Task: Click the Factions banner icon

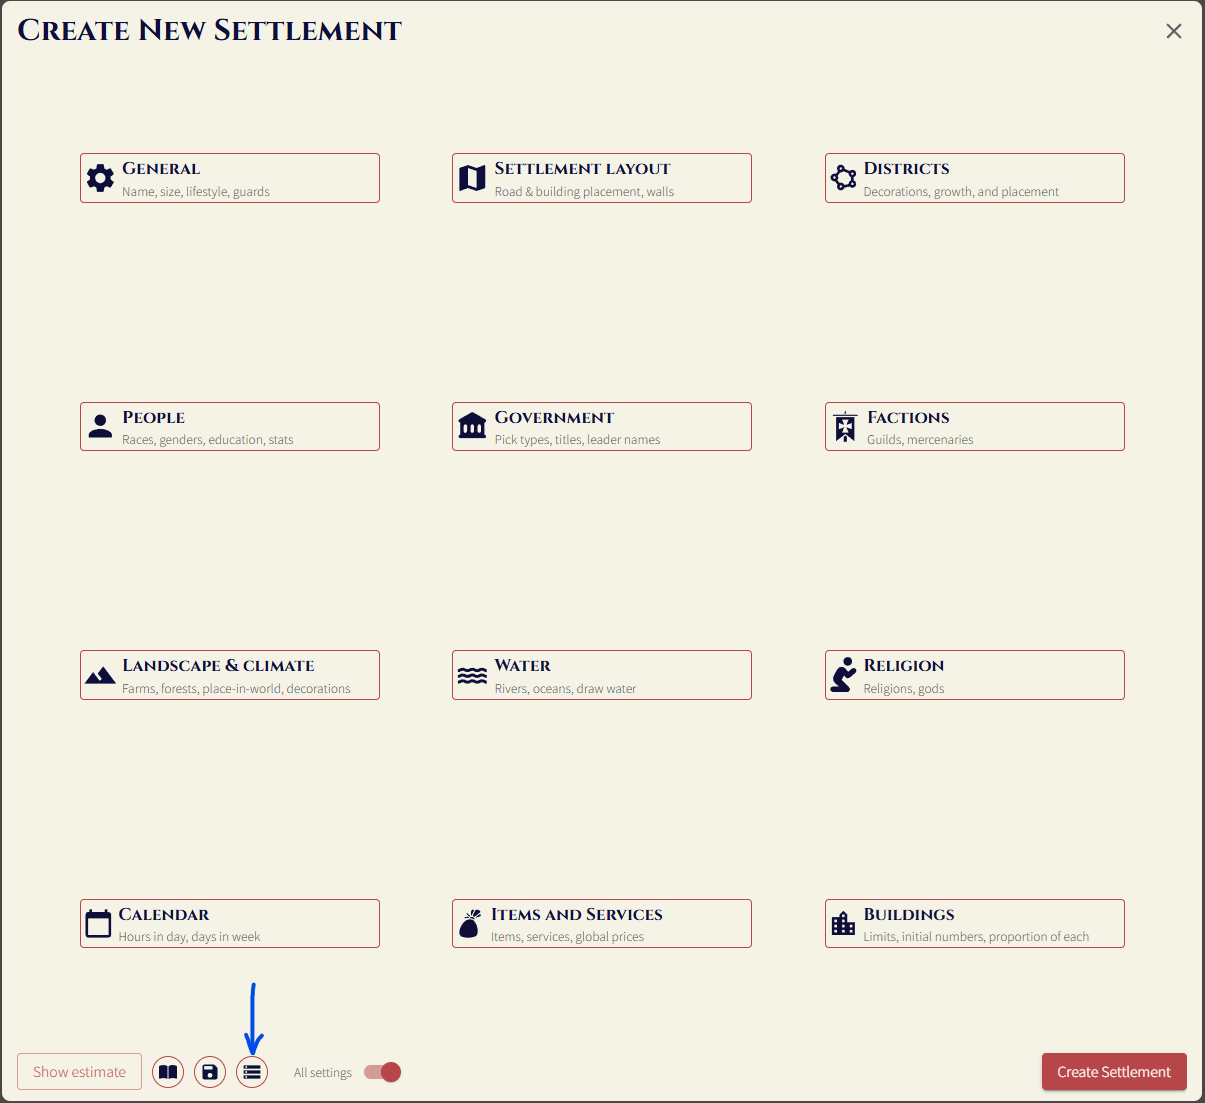Action: 846,427
